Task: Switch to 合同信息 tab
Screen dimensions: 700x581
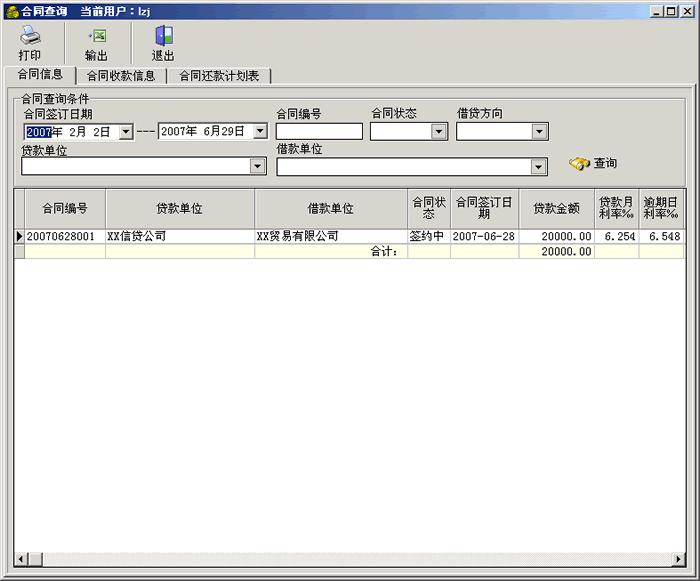Action: (40, 75)
